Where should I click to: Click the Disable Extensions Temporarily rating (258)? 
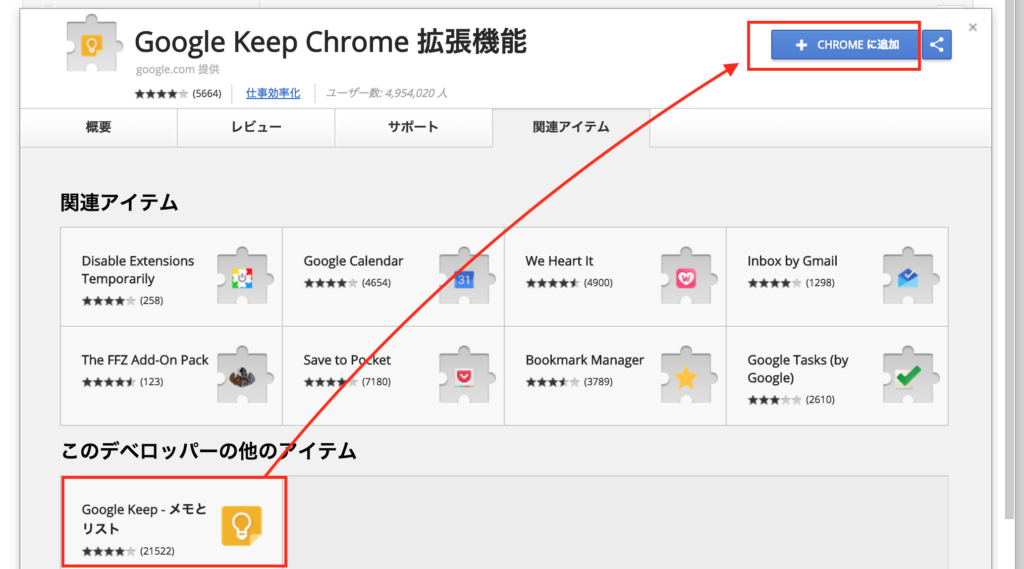(x=122, y=301)
